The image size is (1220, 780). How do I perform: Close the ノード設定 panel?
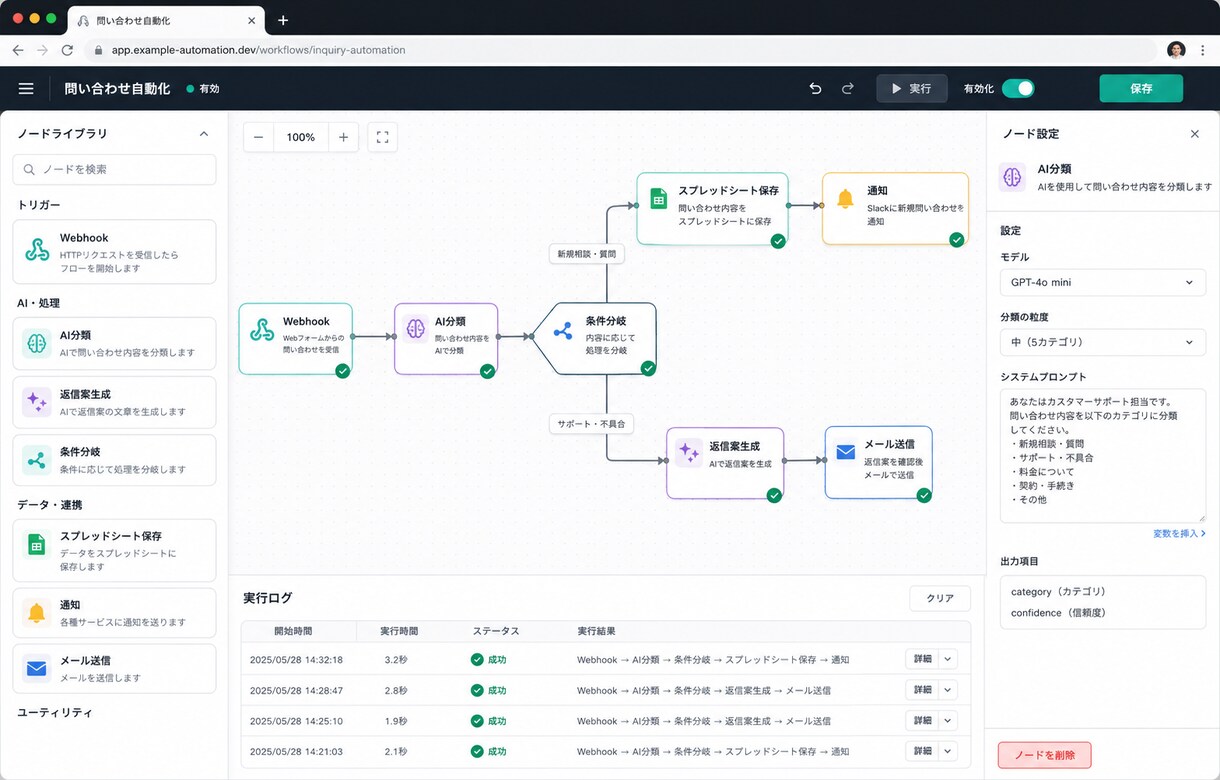(1194, 134)
